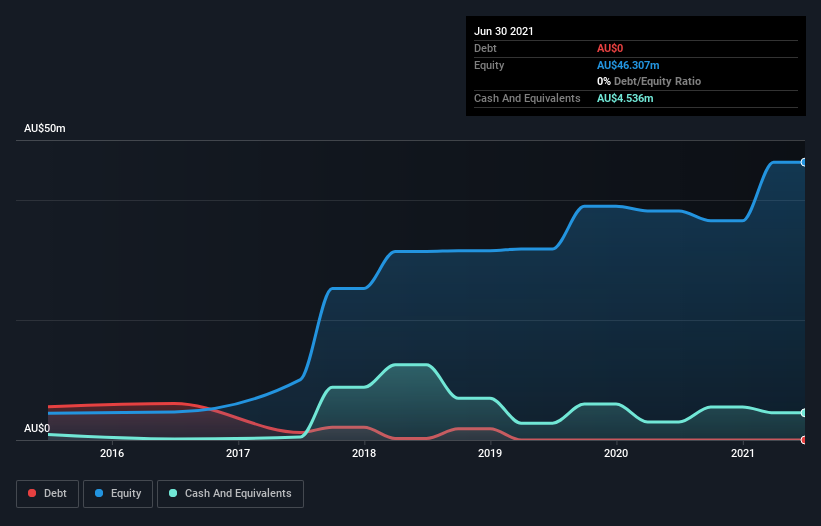Select the Equity end-point marker on chart
The image size is (821, 526).
click(803, 162)
